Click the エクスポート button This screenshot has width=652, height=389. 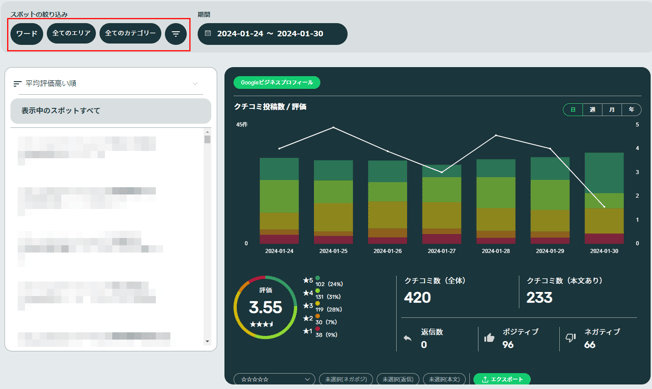click(x=502, y=379)
